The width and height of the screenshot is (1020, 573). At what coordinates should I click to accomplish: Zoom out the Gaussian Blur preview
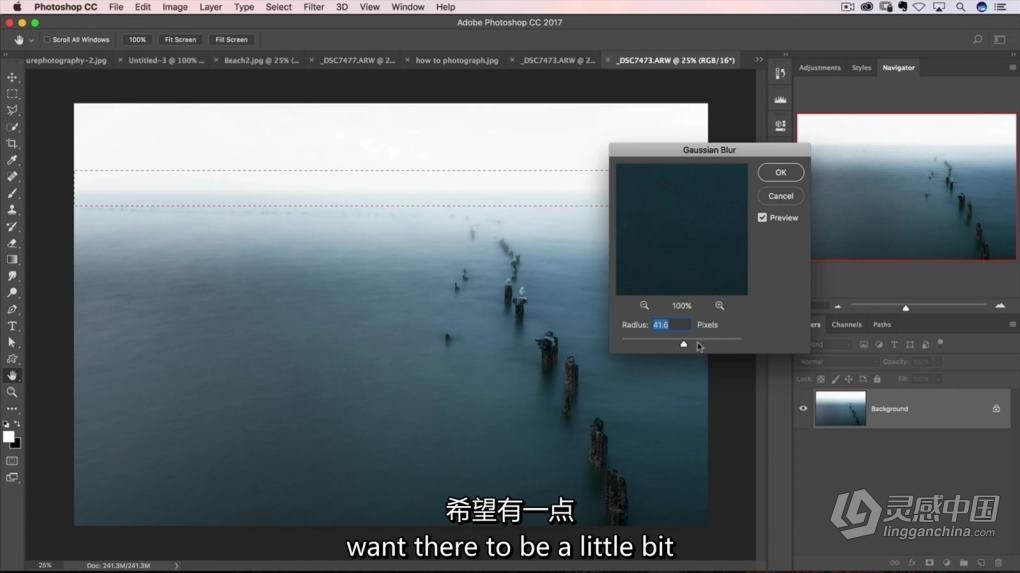(x=644, y=305)
